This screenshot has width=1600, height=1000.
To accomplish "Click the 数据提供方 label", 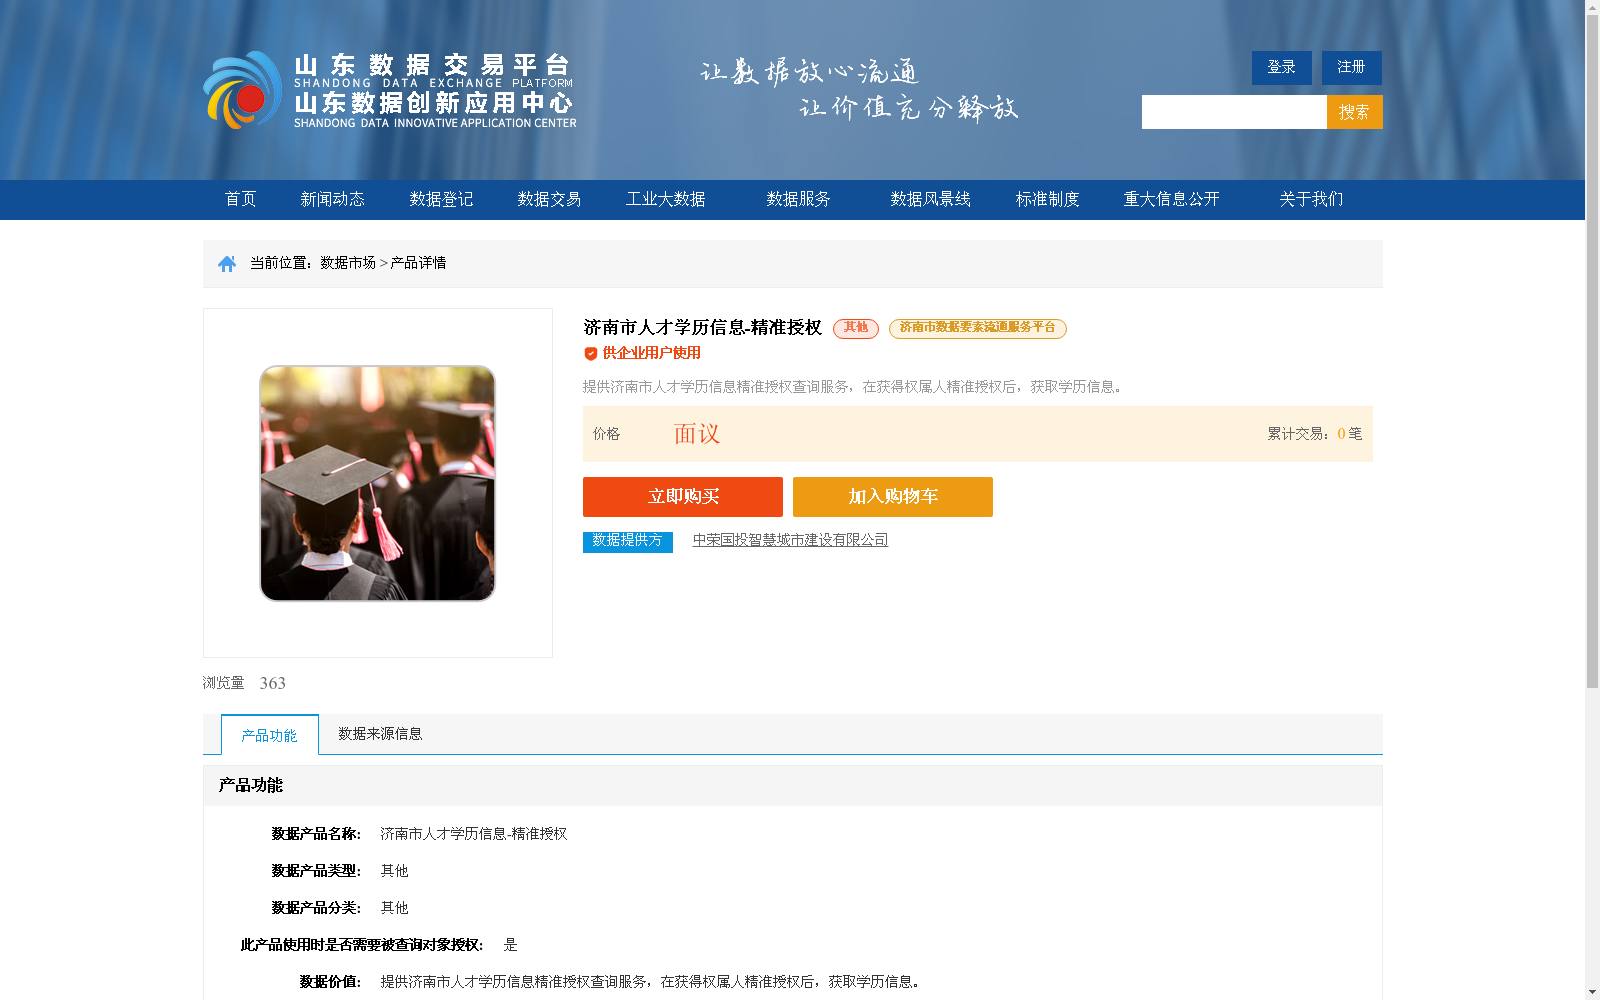I will 628,541.
